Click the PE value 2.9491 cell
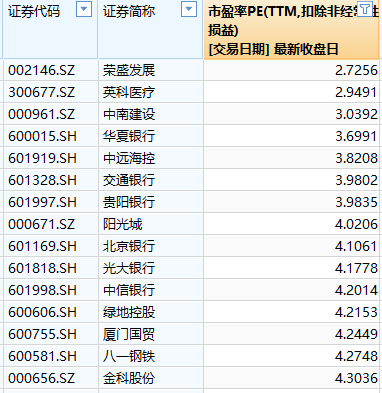 point(291,92)
